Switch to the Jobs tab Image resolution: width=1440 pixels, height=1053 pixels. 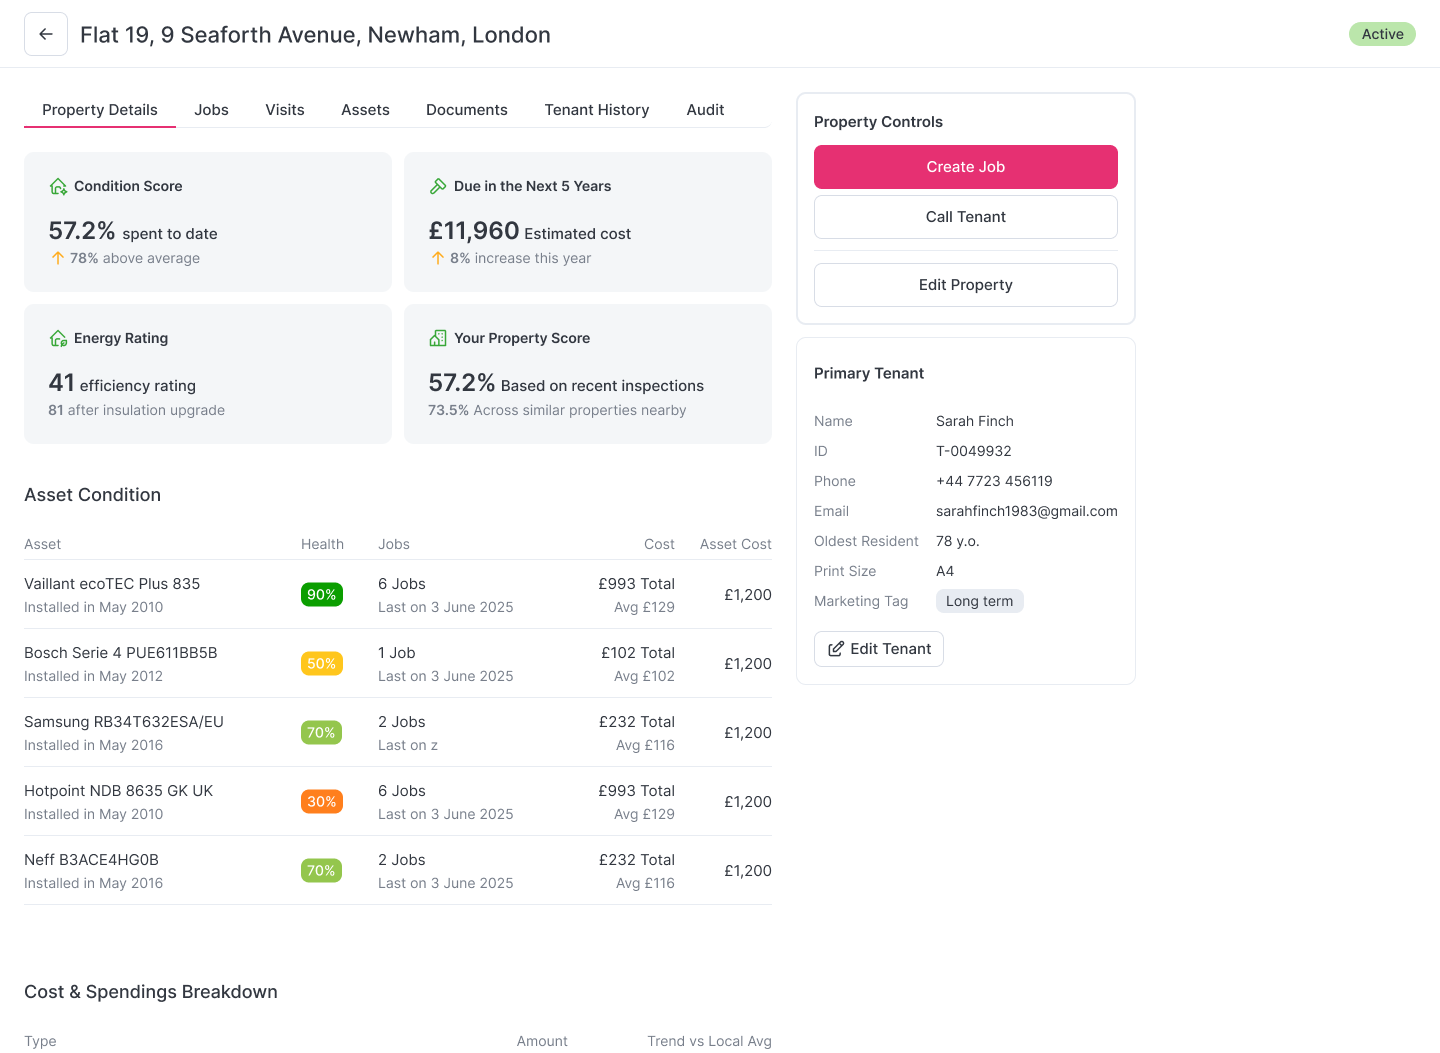(x=212, y=110)
